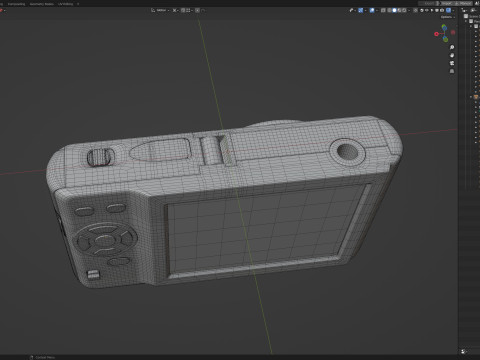Switch to material preview shading
This screenshot has width=480, height=360.
click(x=399, y=10)
